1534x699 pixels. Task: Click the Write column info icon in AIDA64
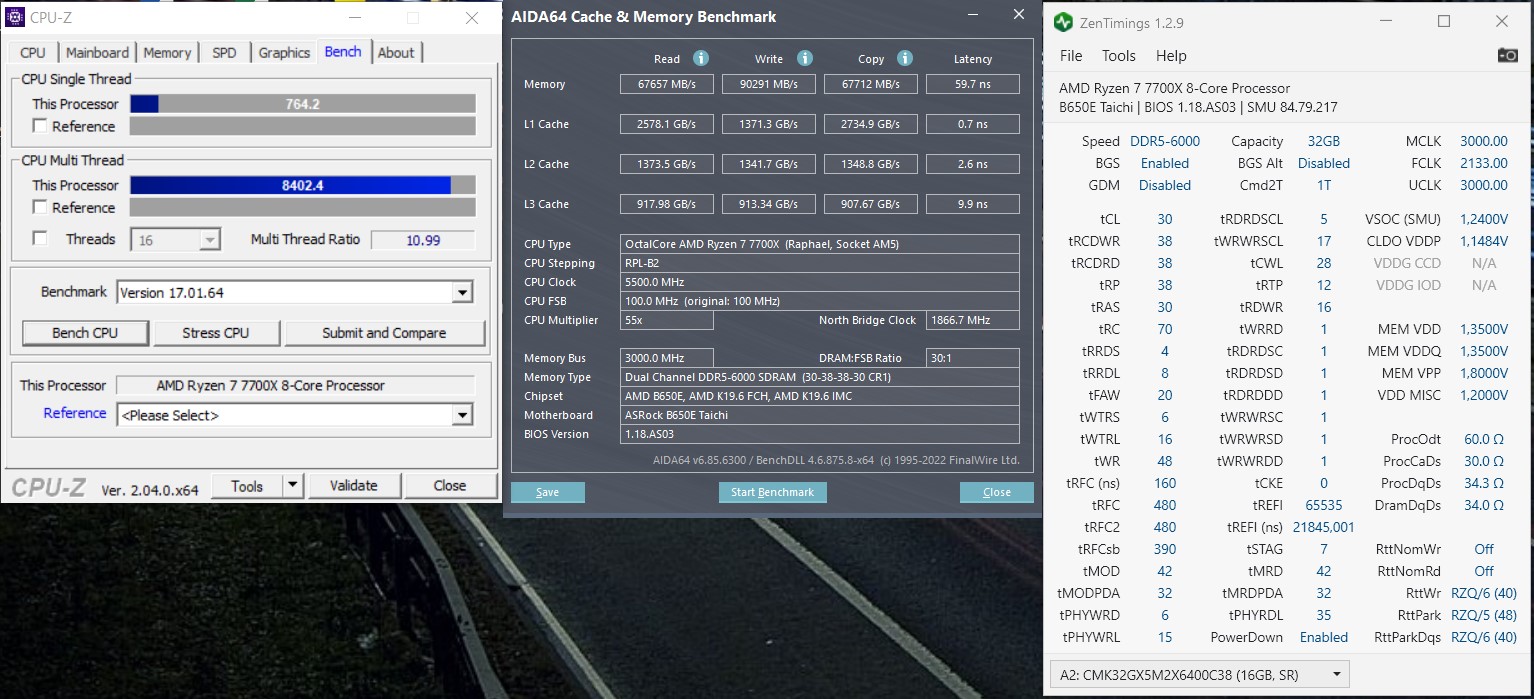[805, 58]
